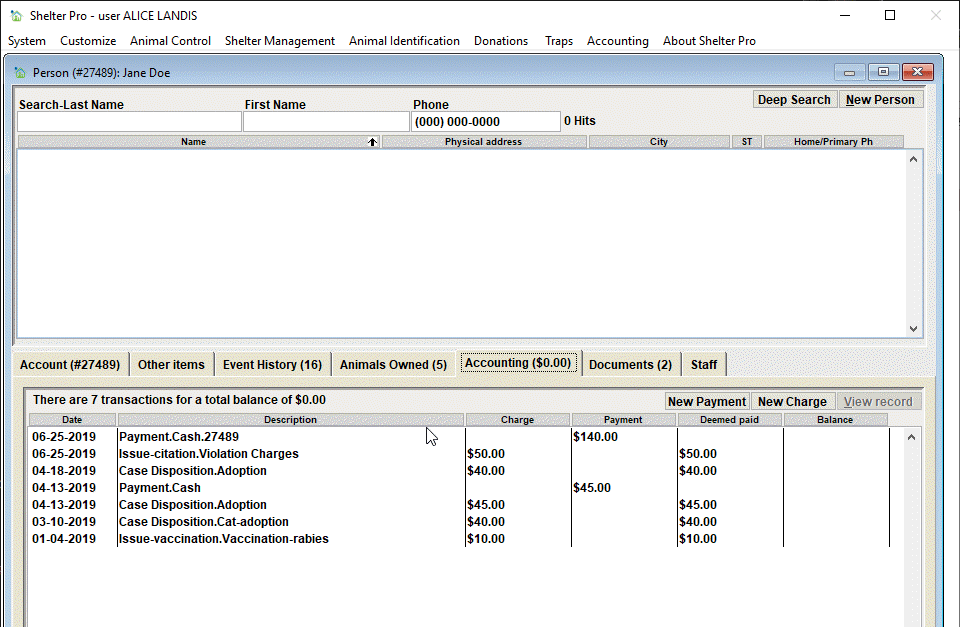Click the Name column sort arrow
The image size is (960, 627).
(372, 142)
